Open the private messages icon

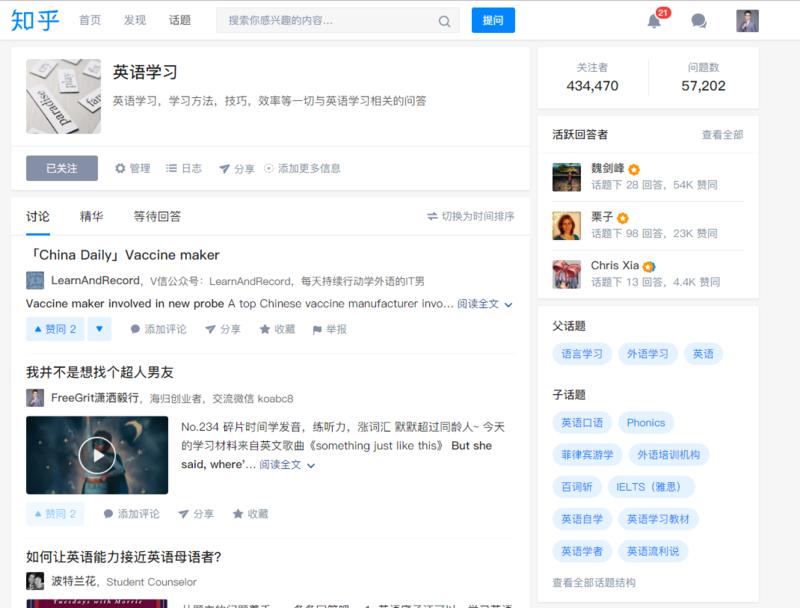[697, 20]
